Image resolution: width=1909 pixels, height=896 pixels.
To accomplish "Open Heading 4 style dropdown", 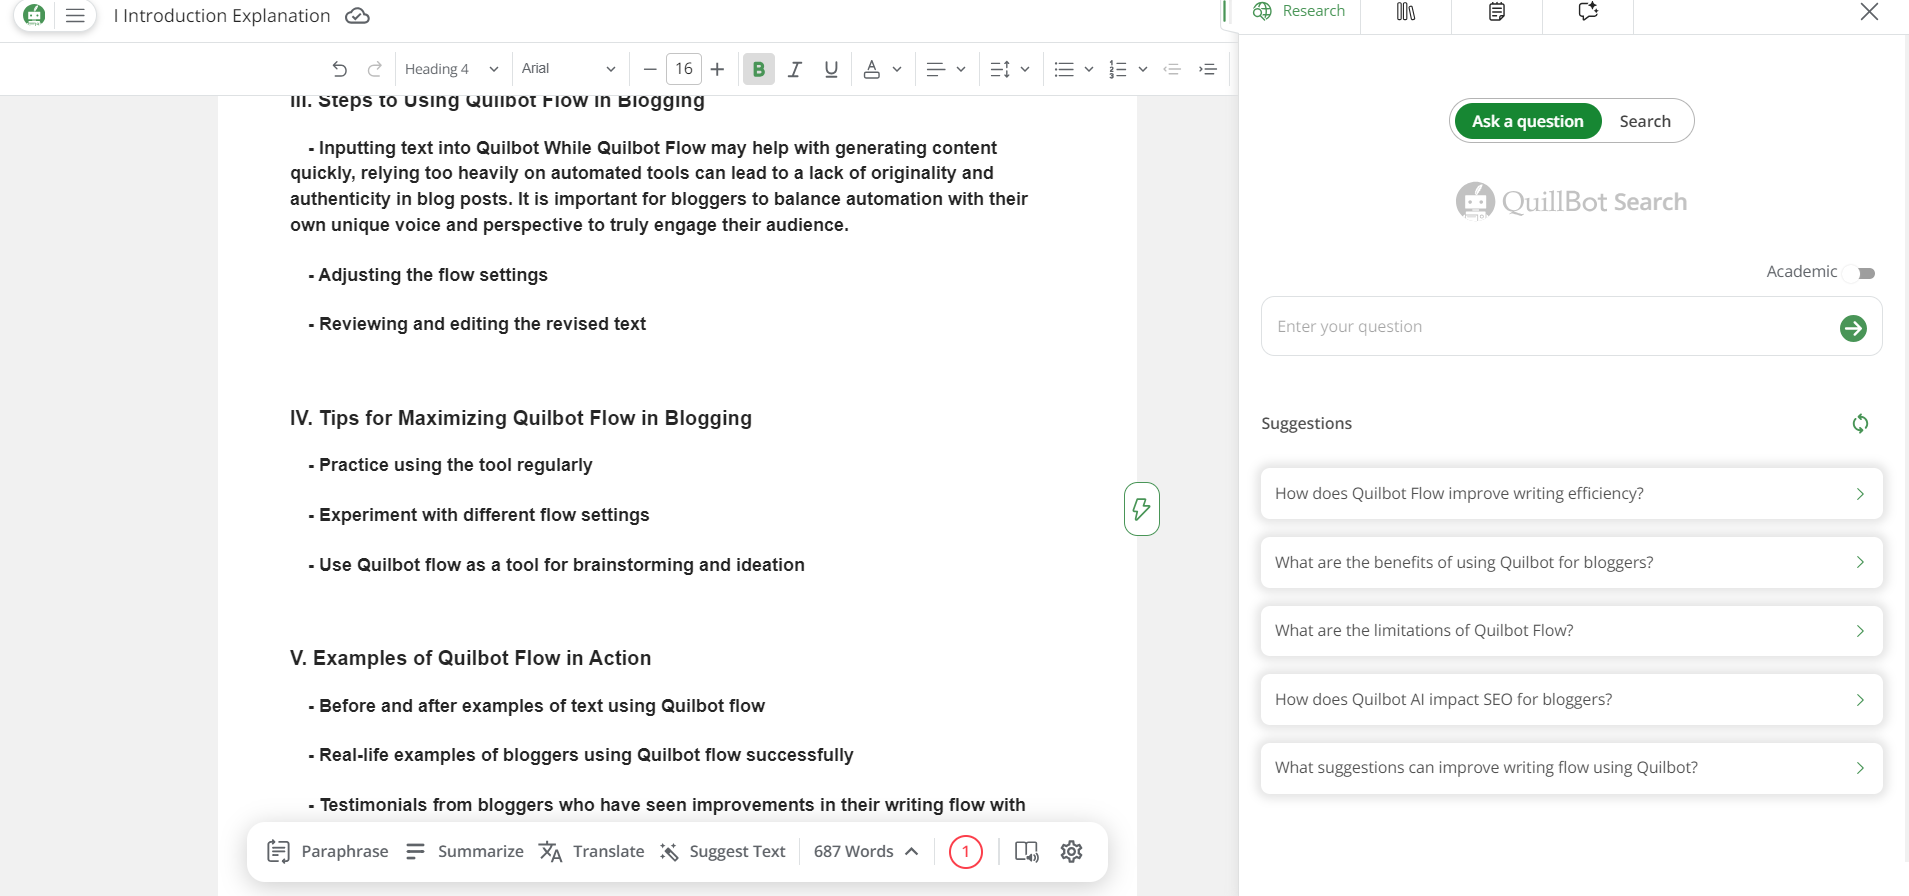I will click(x=451, y=69).
